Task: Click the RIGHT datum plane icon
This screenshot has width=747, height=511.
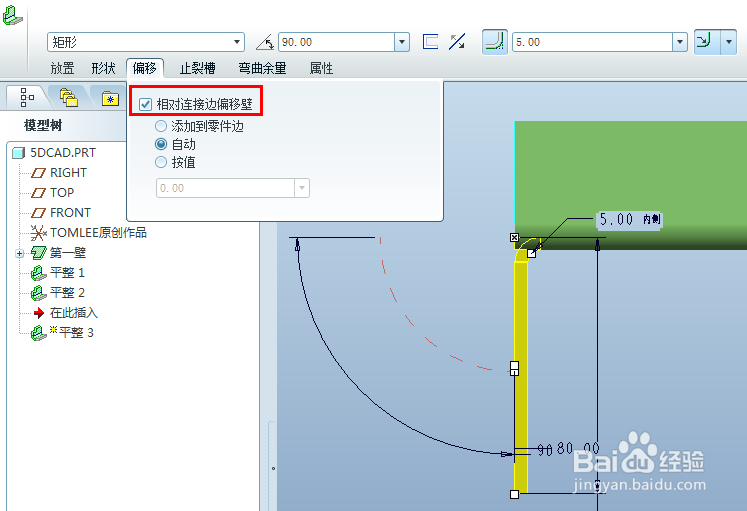Action: [38, 173]
